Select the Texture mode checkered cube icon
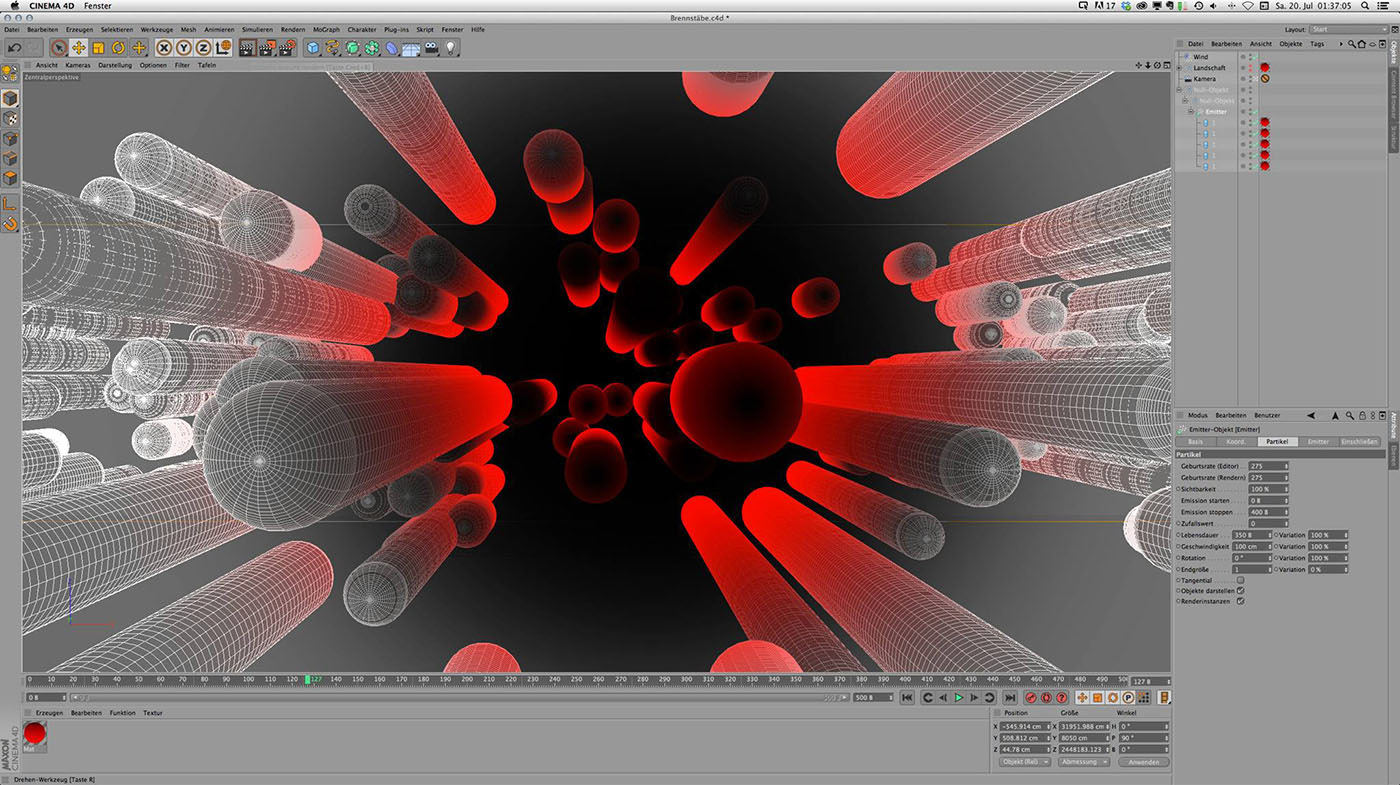Screen dimensions: 1400x785 tap(10, 118)
